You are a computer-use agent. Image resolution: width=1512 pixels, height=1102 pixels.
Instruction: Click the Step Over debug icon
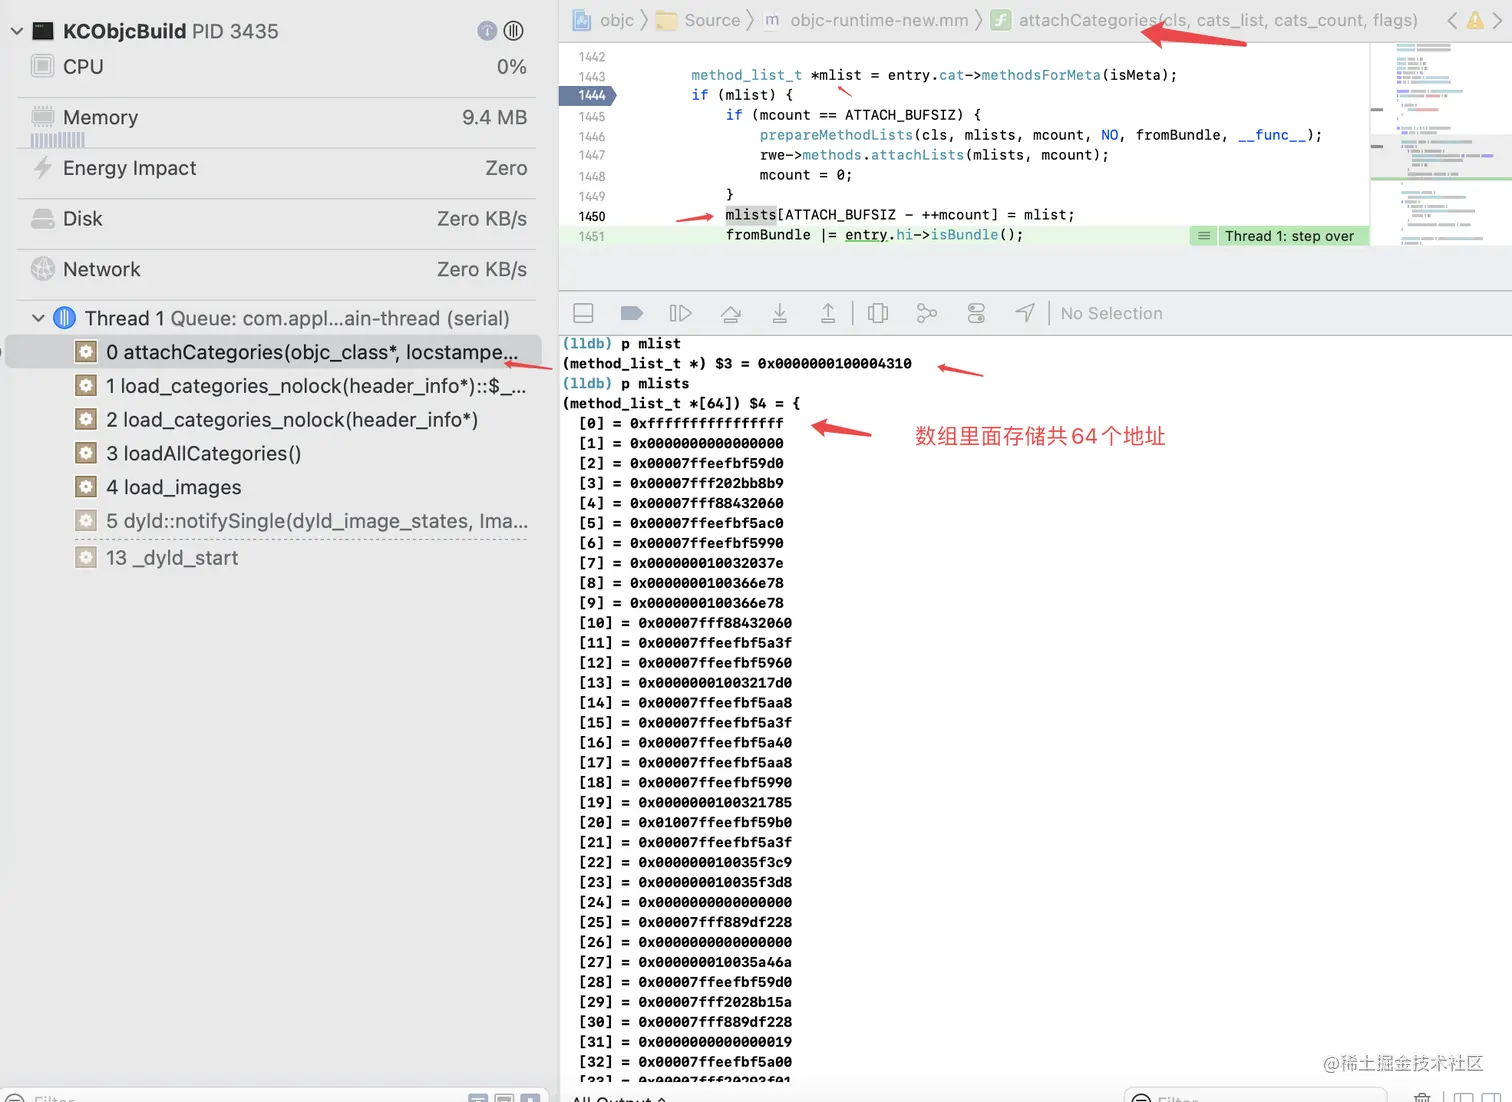point(731,313)
